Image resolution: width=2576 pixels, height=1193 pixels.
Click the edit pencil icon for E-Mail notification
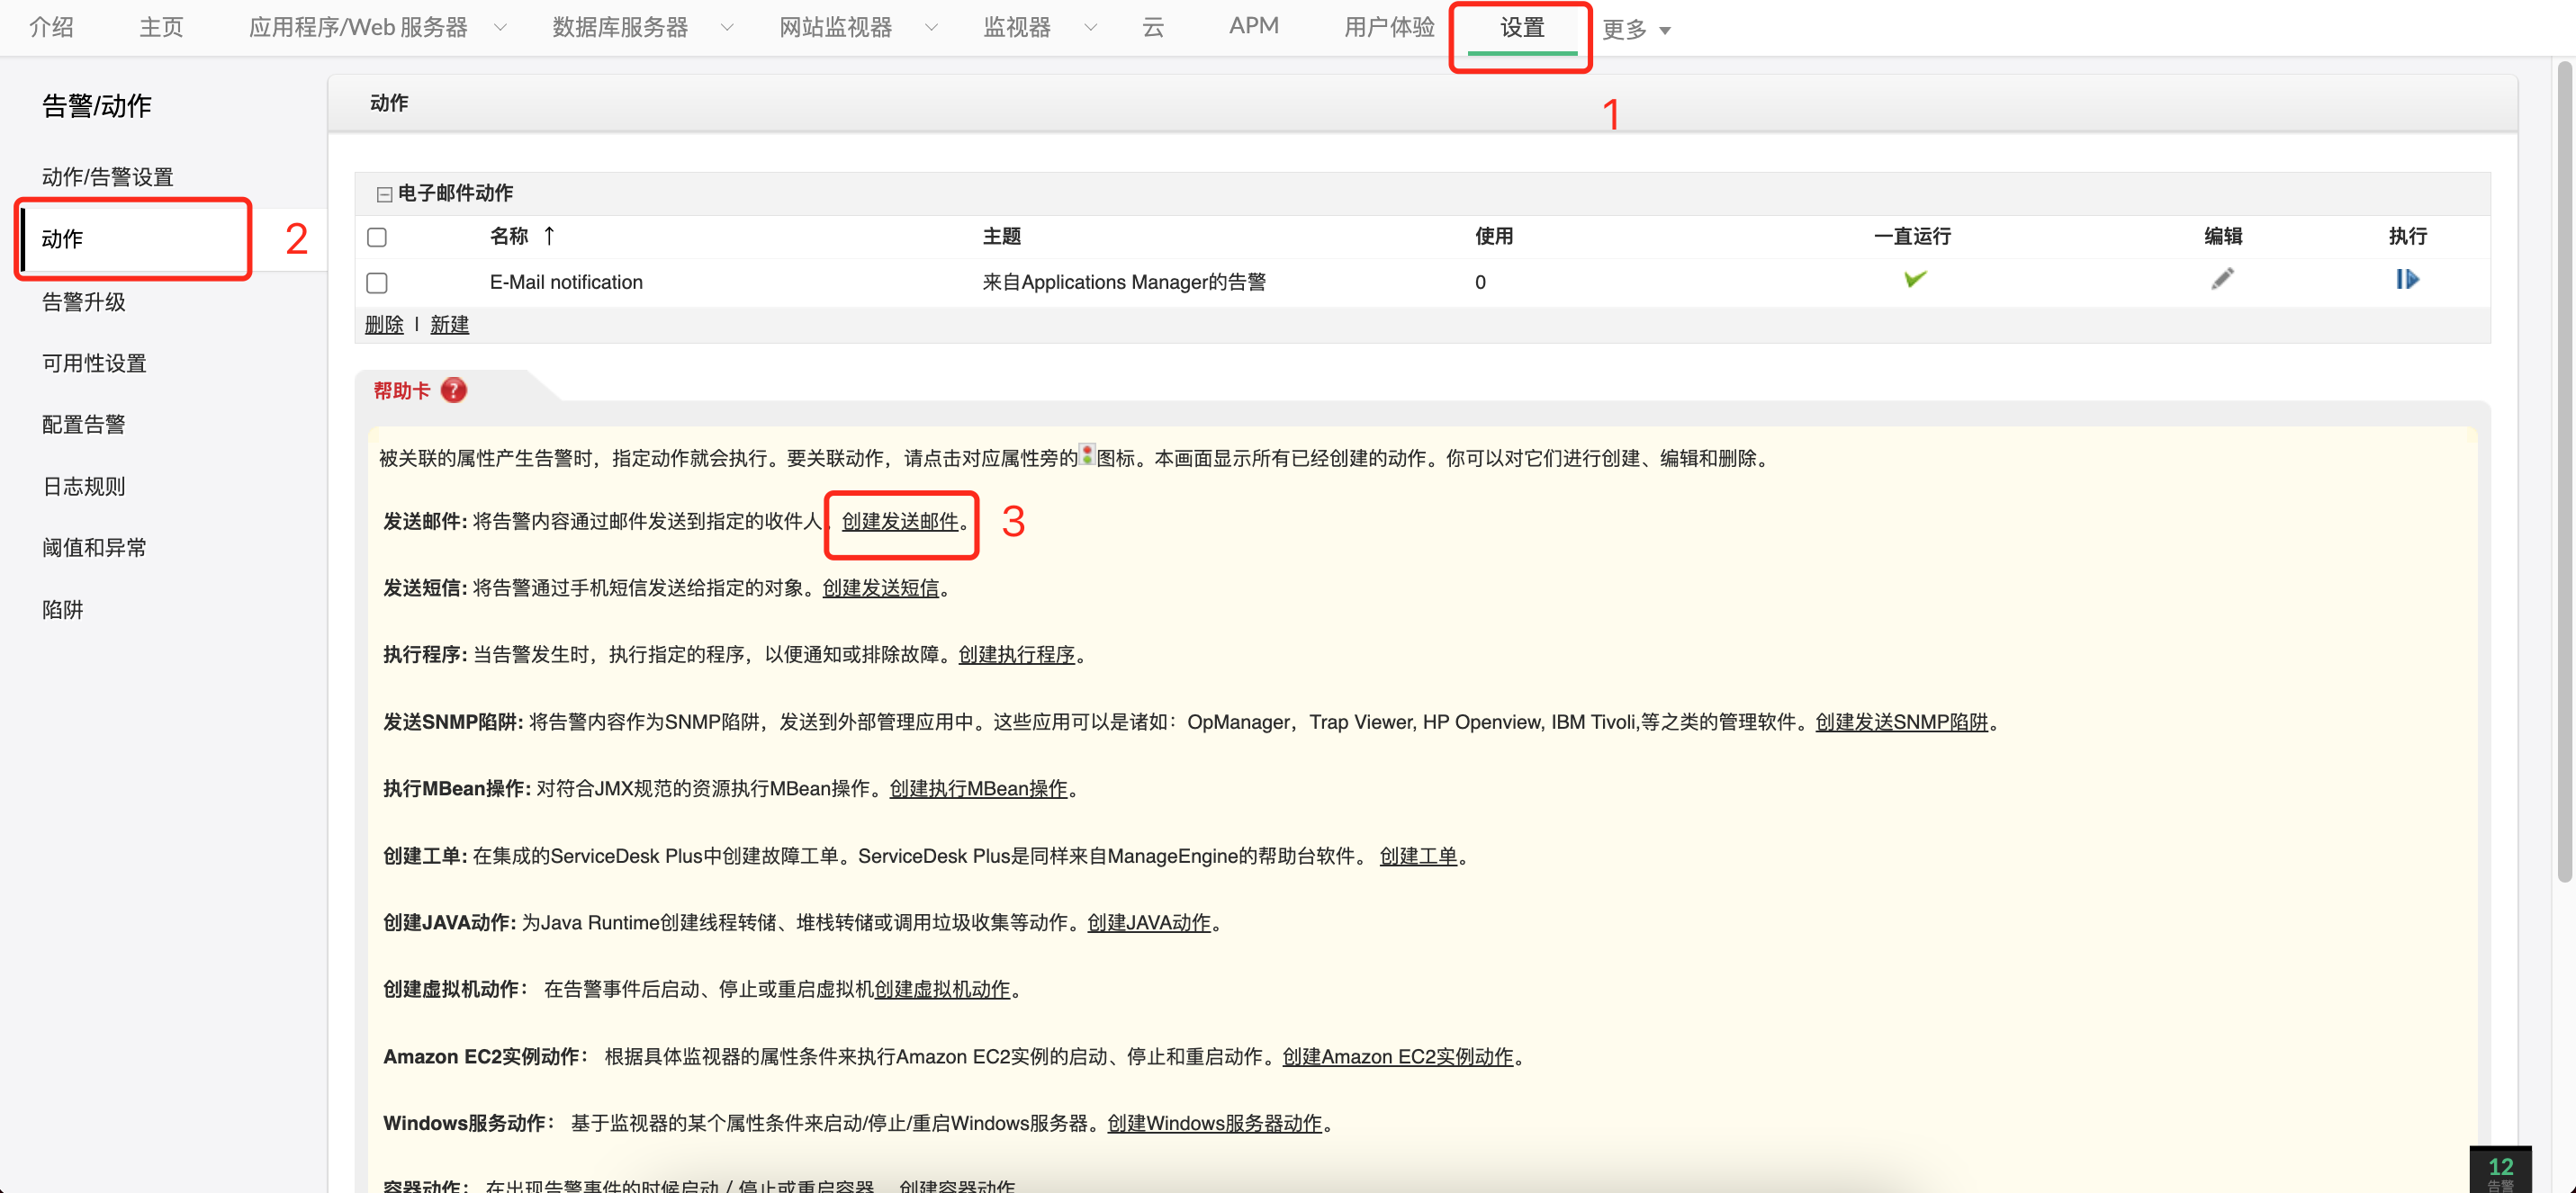pyautogui.click(x=2222, y=279)
